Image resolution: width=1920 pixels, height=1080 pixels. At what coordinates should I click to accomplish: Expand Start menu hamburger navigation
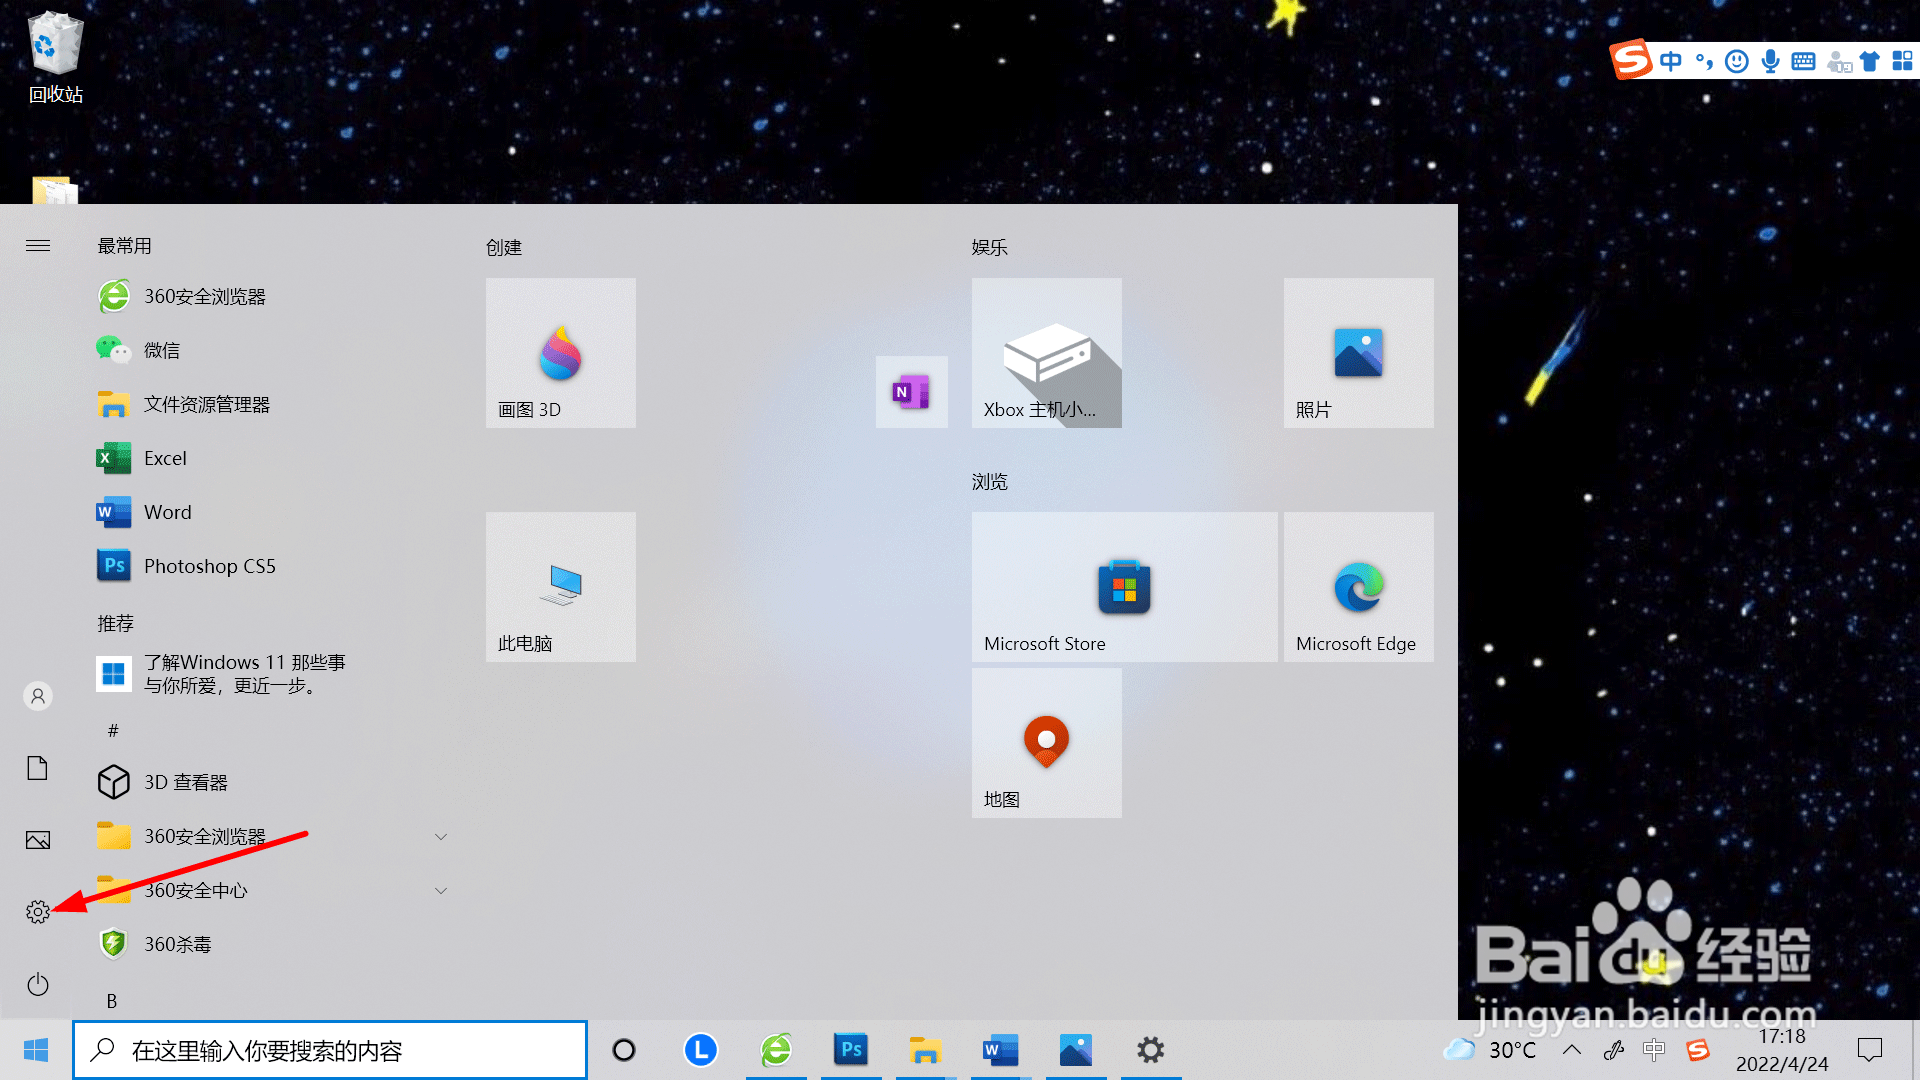[38, 246]
